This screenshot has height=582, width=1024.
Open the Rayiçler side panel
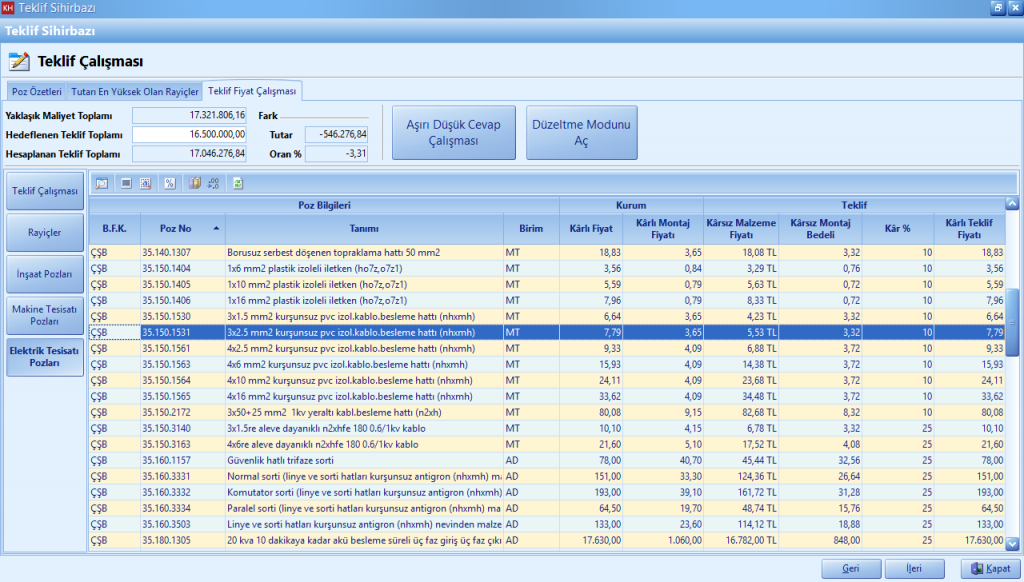click(43, 232)
